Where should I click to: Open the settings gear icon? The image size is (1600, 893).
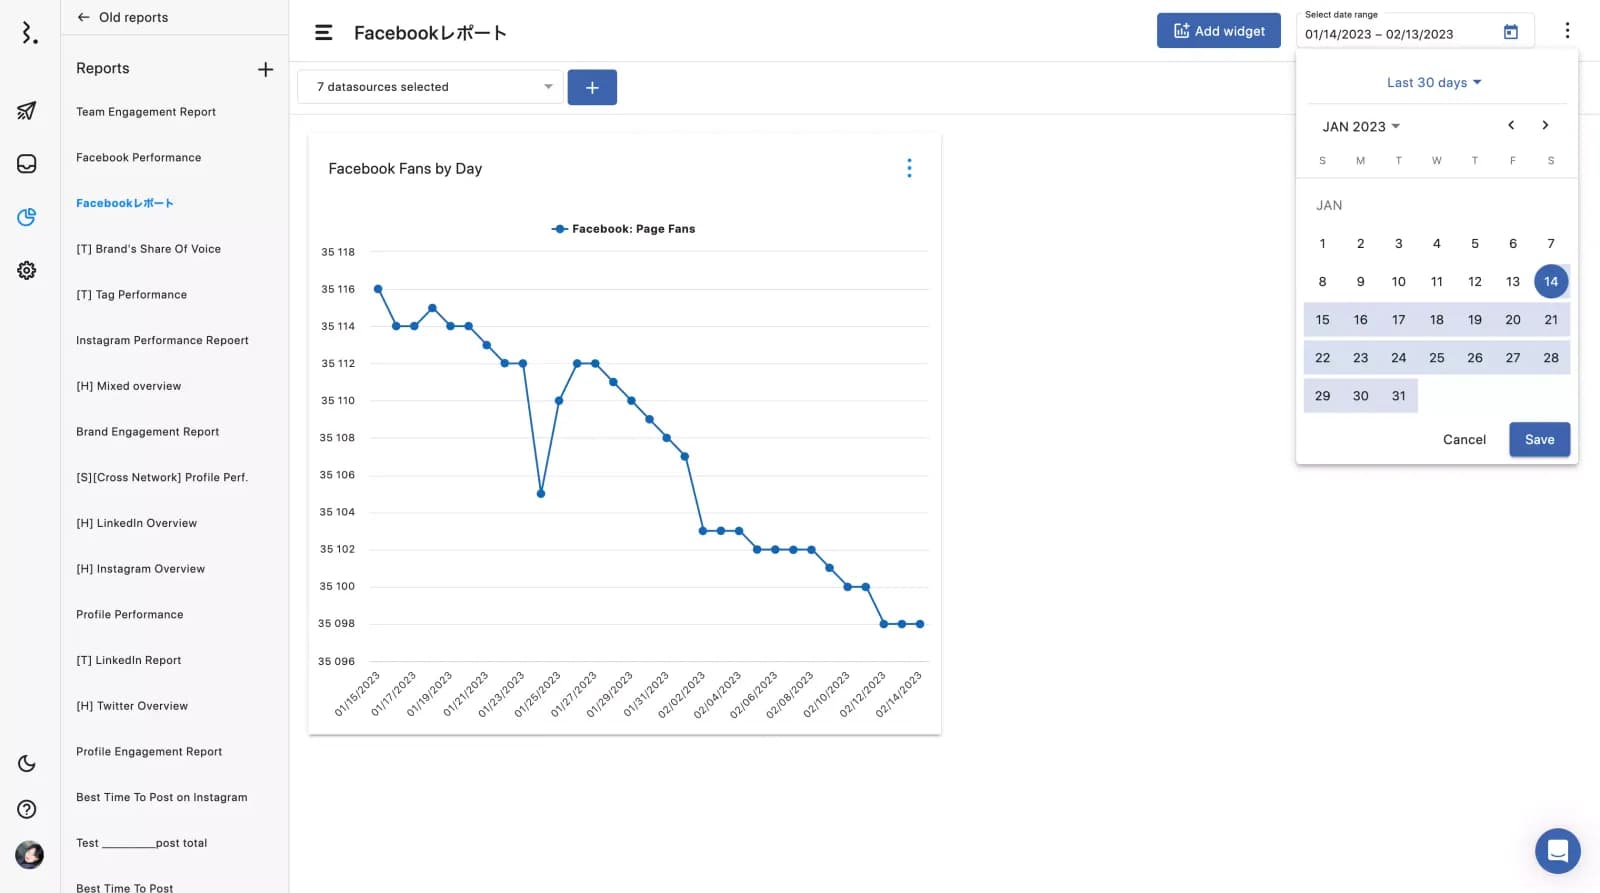coord(27,270)
